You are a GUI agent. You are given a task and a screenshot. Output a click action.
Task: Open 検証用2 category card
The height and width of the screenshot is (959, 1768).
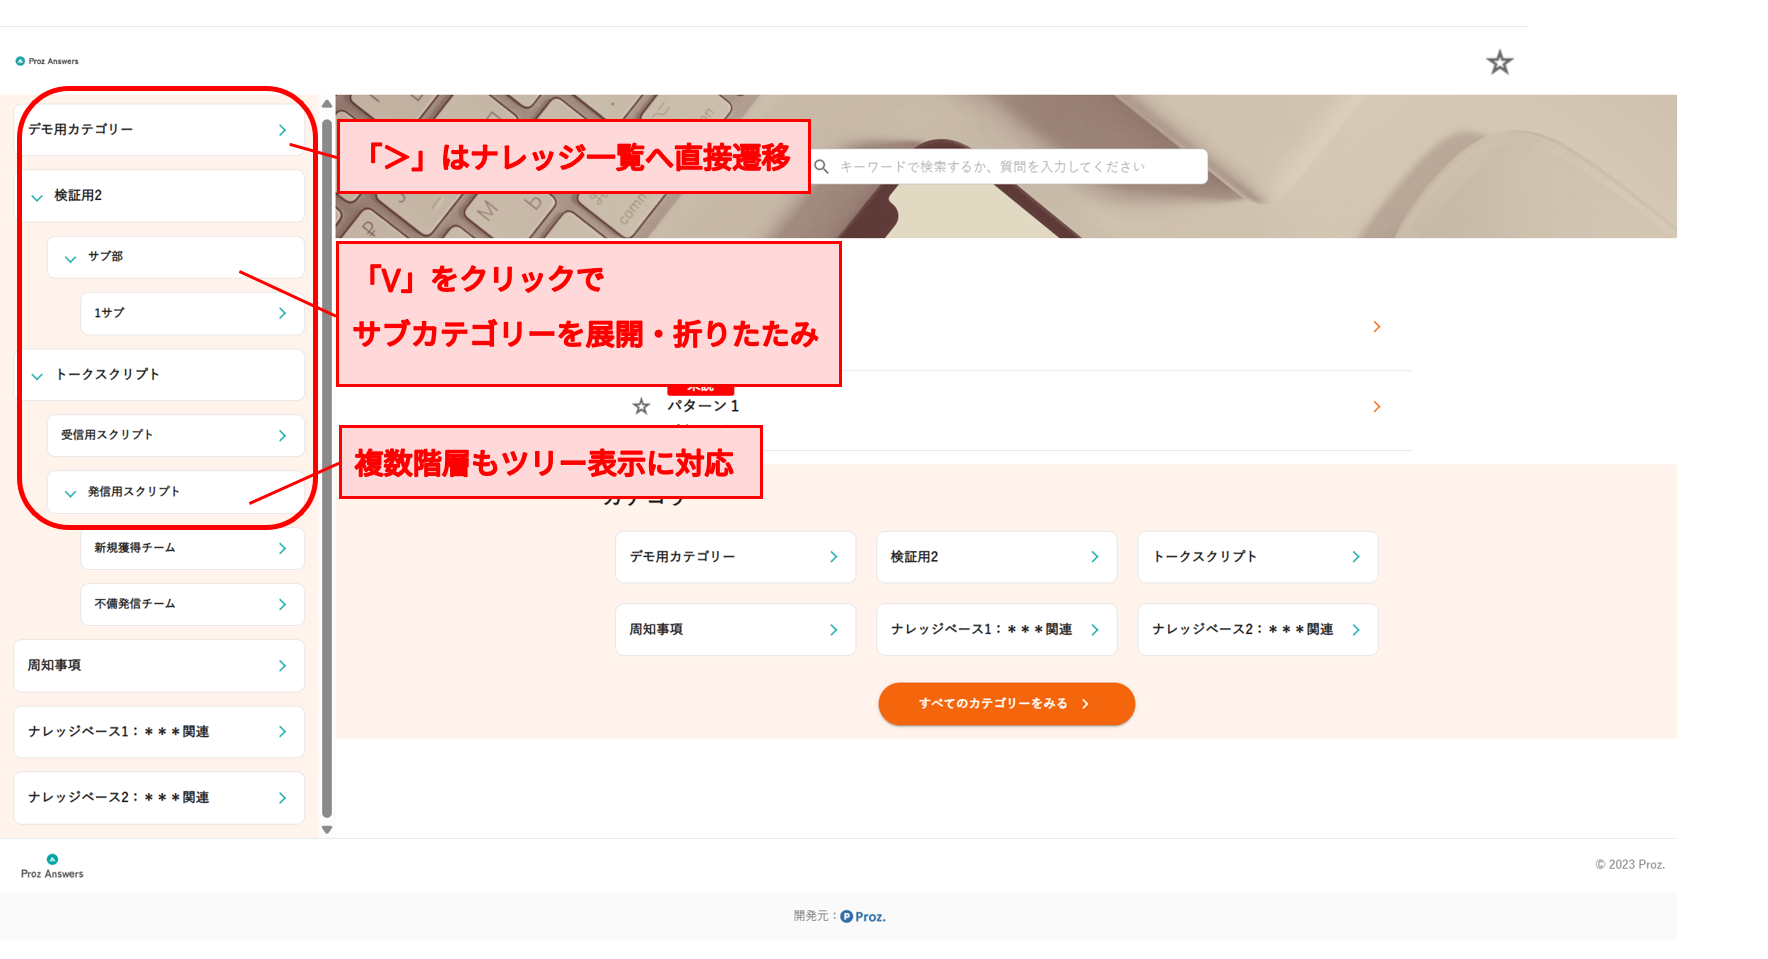tap(996, 557)
